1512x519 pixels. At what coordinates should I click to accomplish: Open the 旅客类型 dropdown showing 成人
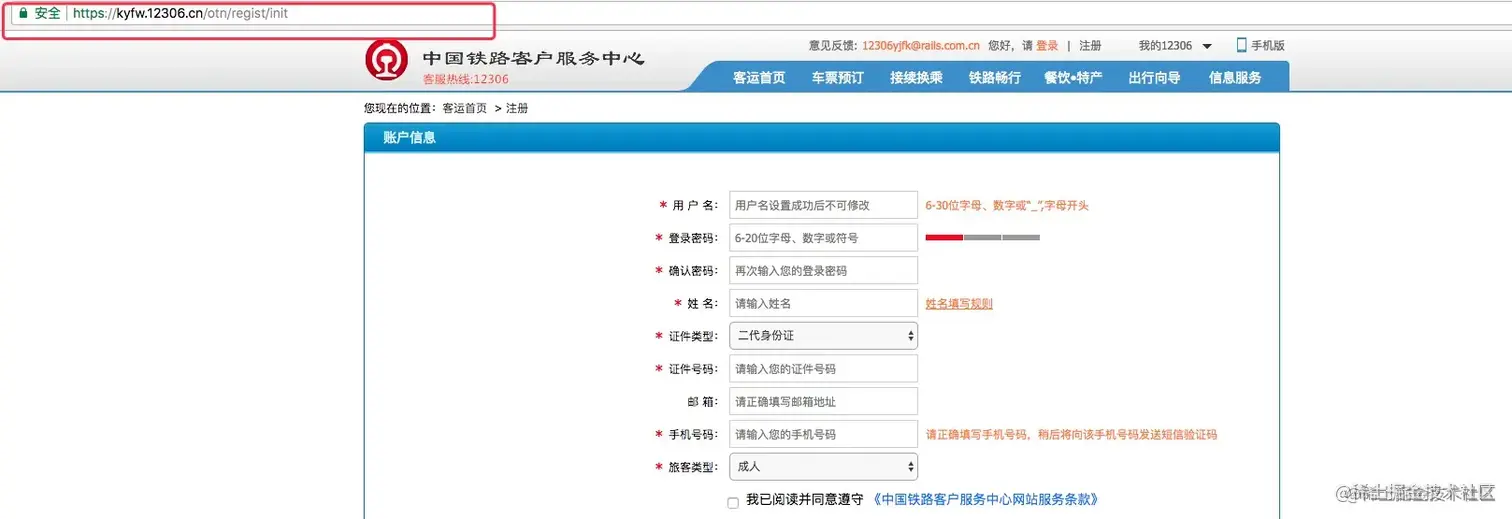pyautogui.click(x=823, y=466)
